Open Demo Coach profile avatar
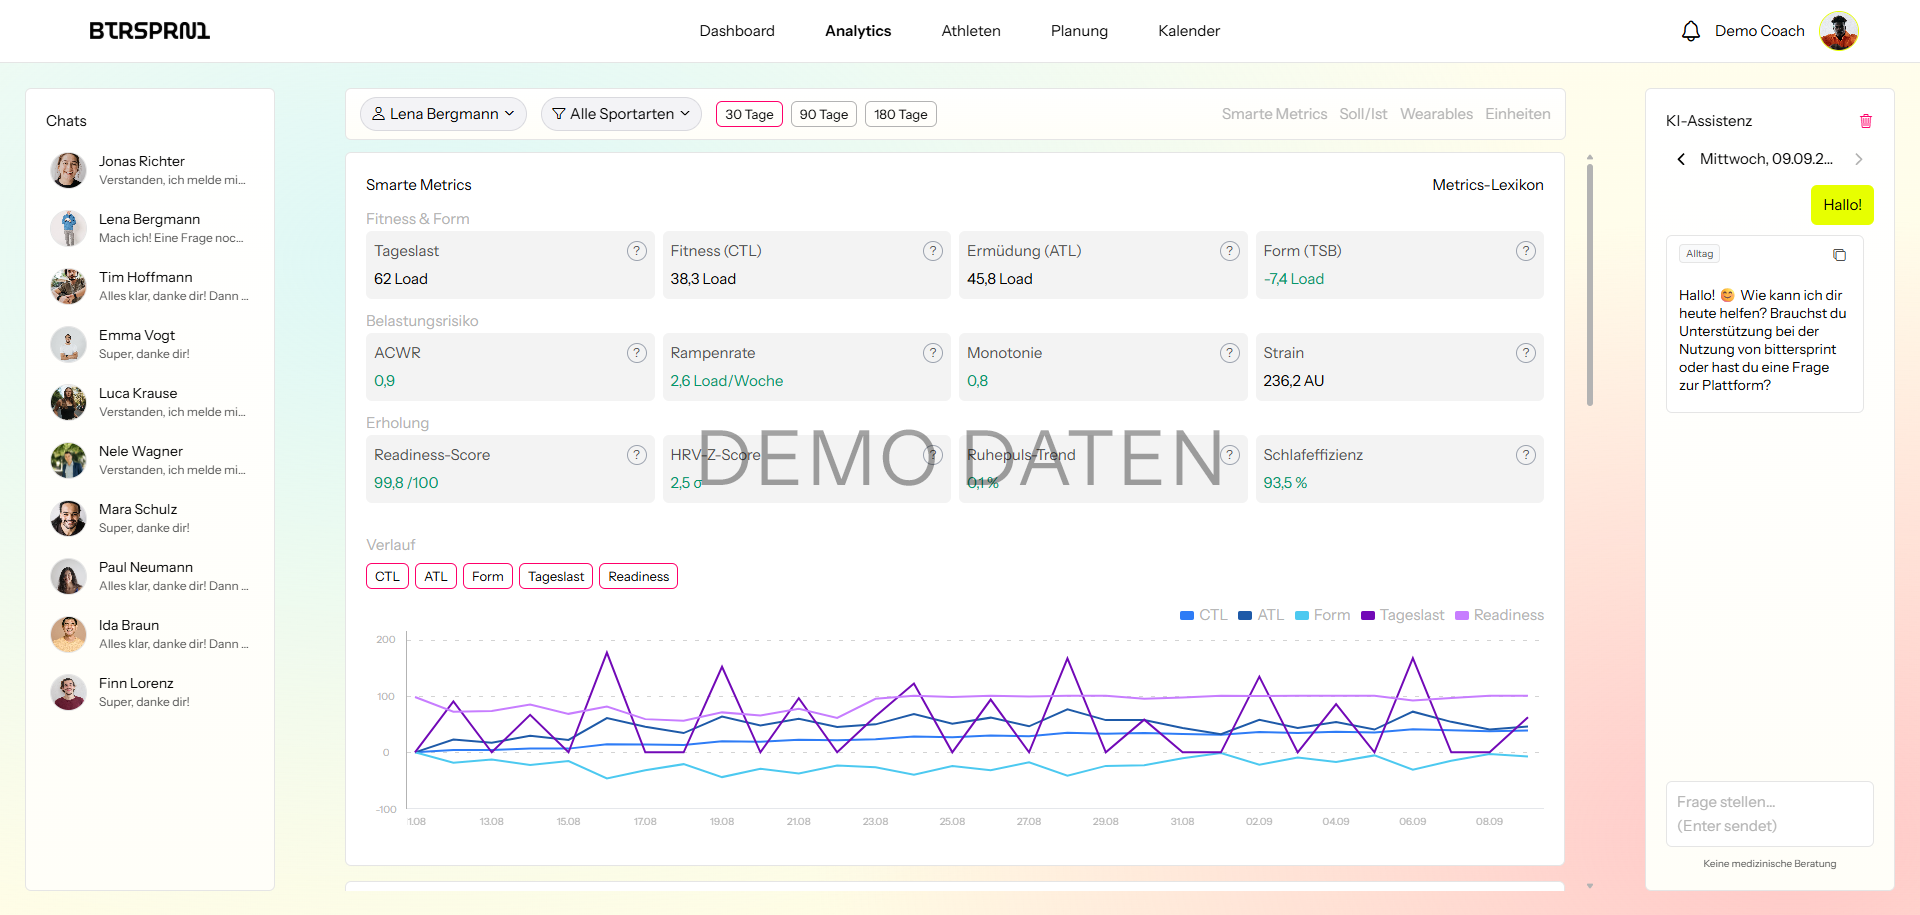The height and width of the screenshot is (915, 1920). click(1839, 31)
